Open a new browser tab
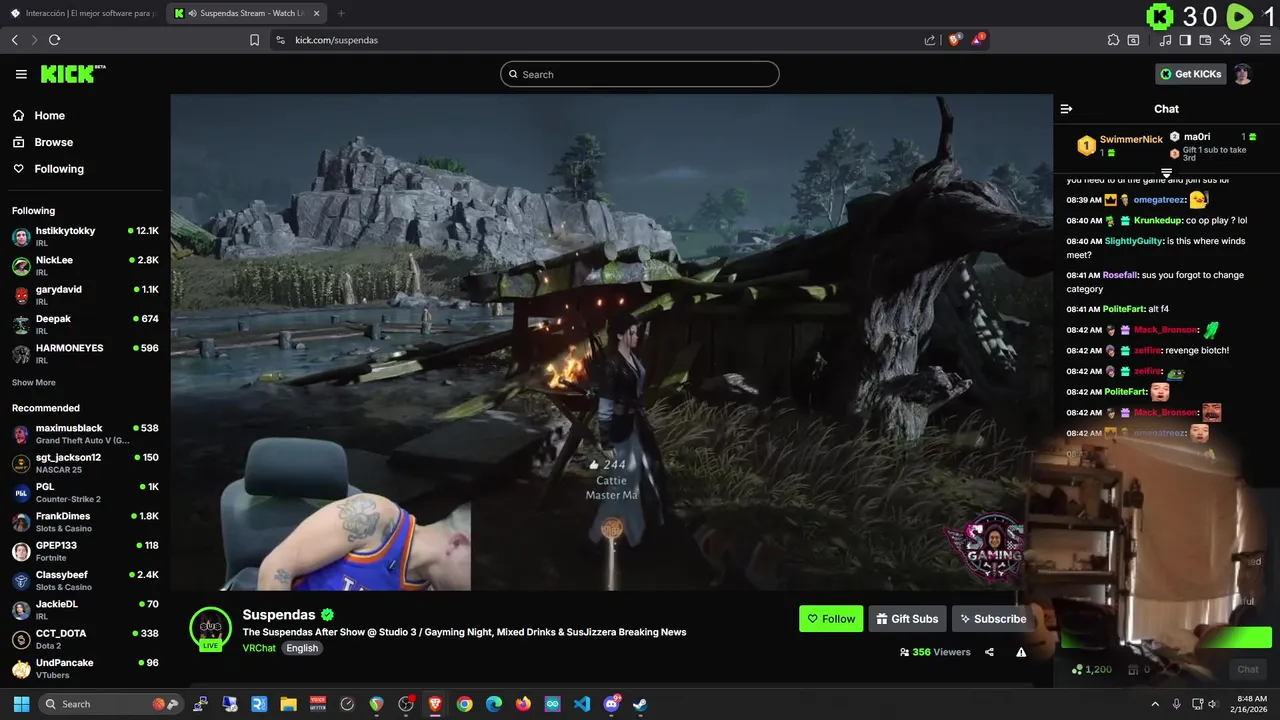 pos(341,13)
